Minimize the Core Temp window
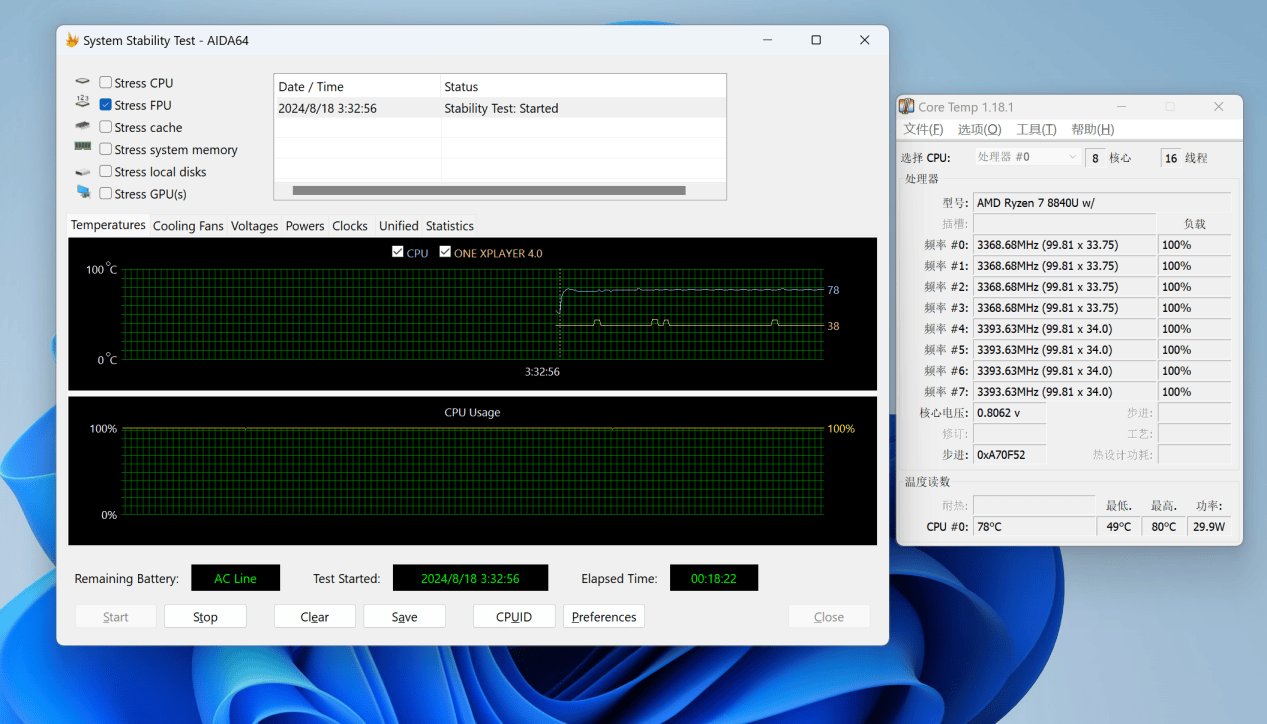The width and height of the screenshot is (1267, 724). coord(1123,107)
